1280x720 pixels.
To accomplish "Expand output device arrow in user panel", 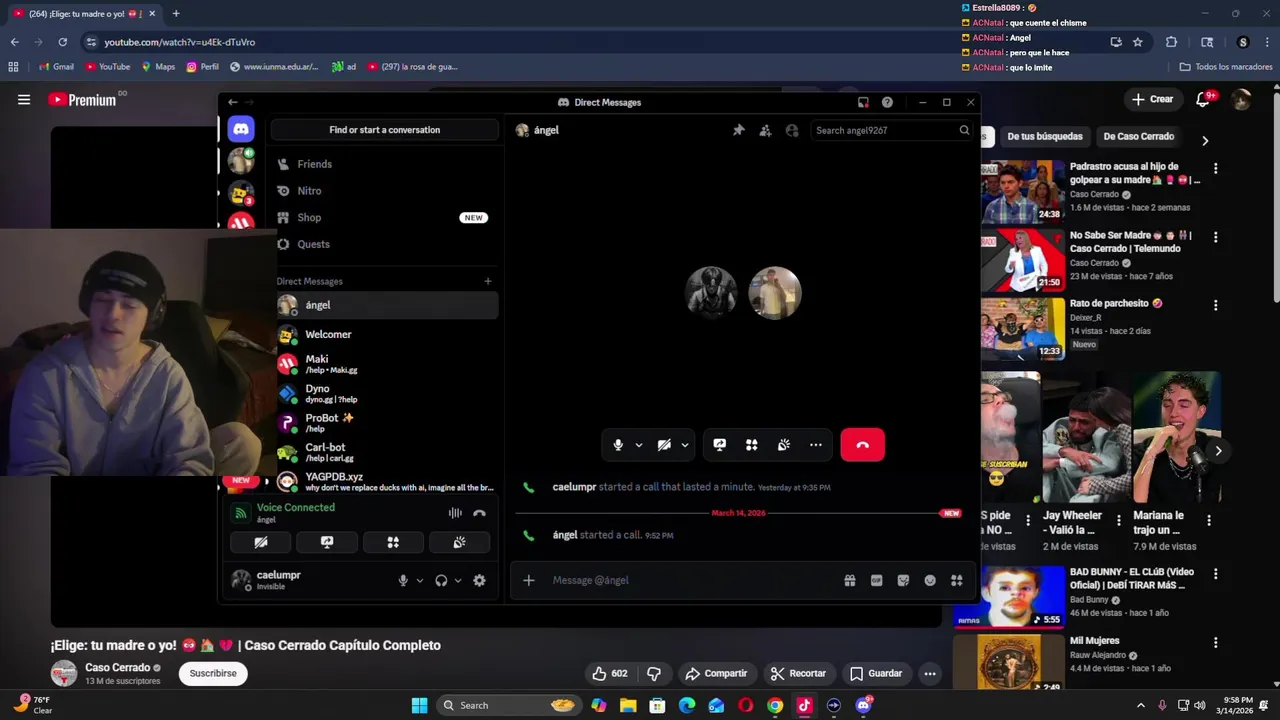I will [458, 580].
